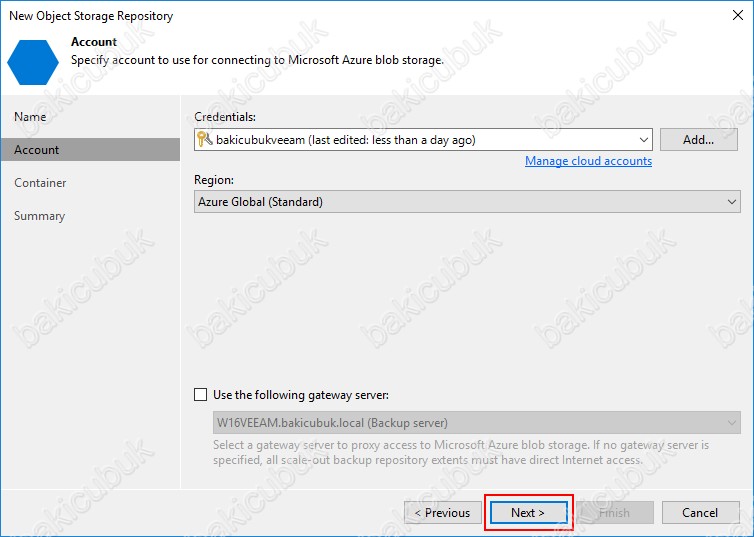Click the 'Use the following gateway server:' label
Screen dimensions: 754x537
[x=301, y=395]
